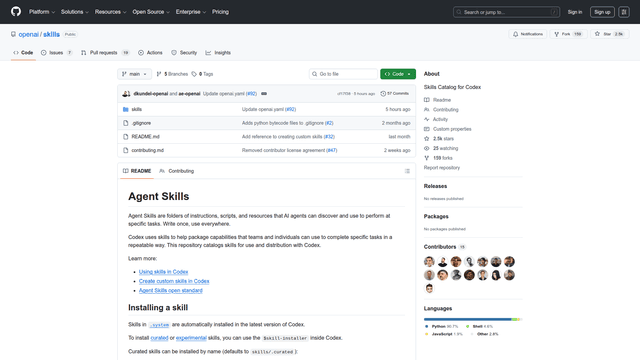The width and height of the screenshot is (640, 360).
Task: Open the openai owner link
Action: [29, 34]
